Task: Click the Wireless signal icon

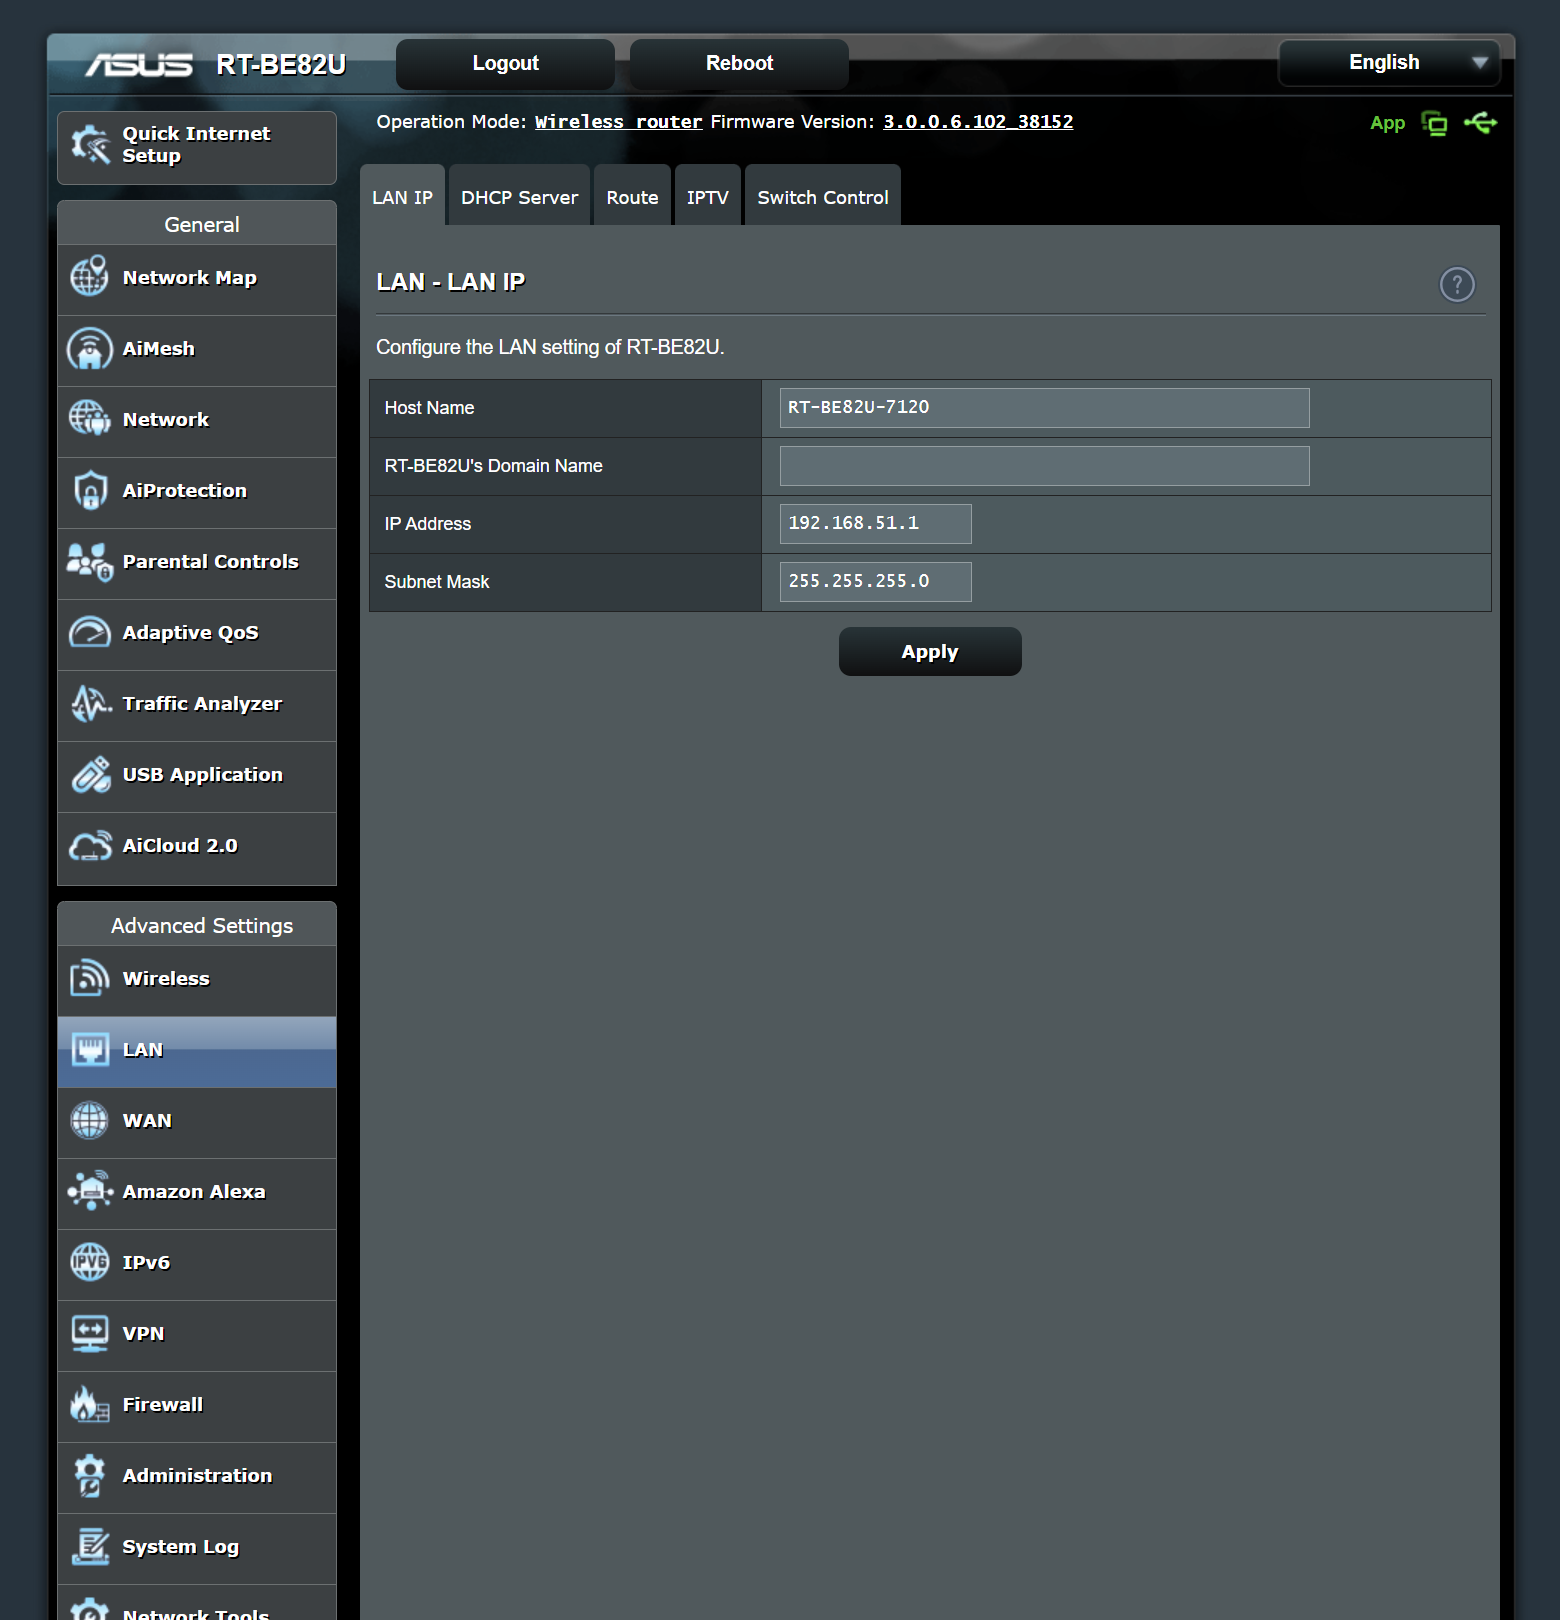Action: pyautogui.click(x=90, y=978)
